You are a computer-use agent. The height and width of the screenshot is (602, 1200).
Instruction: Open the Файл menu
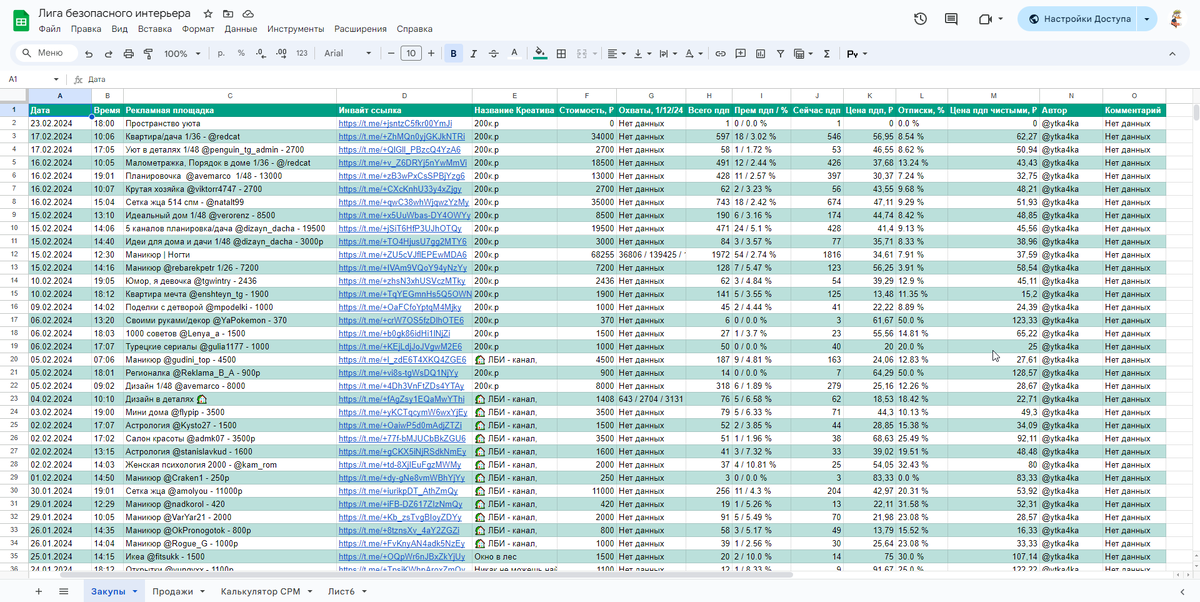click(50, 29)
